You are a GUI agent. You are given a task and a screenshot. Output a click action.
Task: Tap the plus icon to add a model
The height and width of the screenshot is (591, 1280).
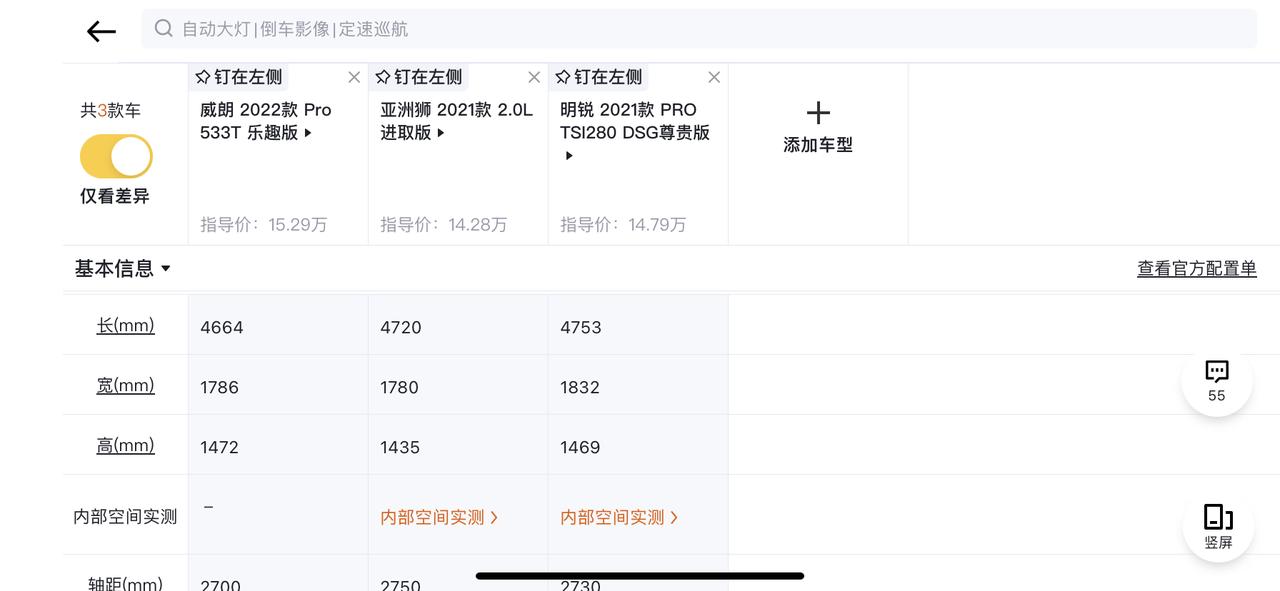coord(818,112)
